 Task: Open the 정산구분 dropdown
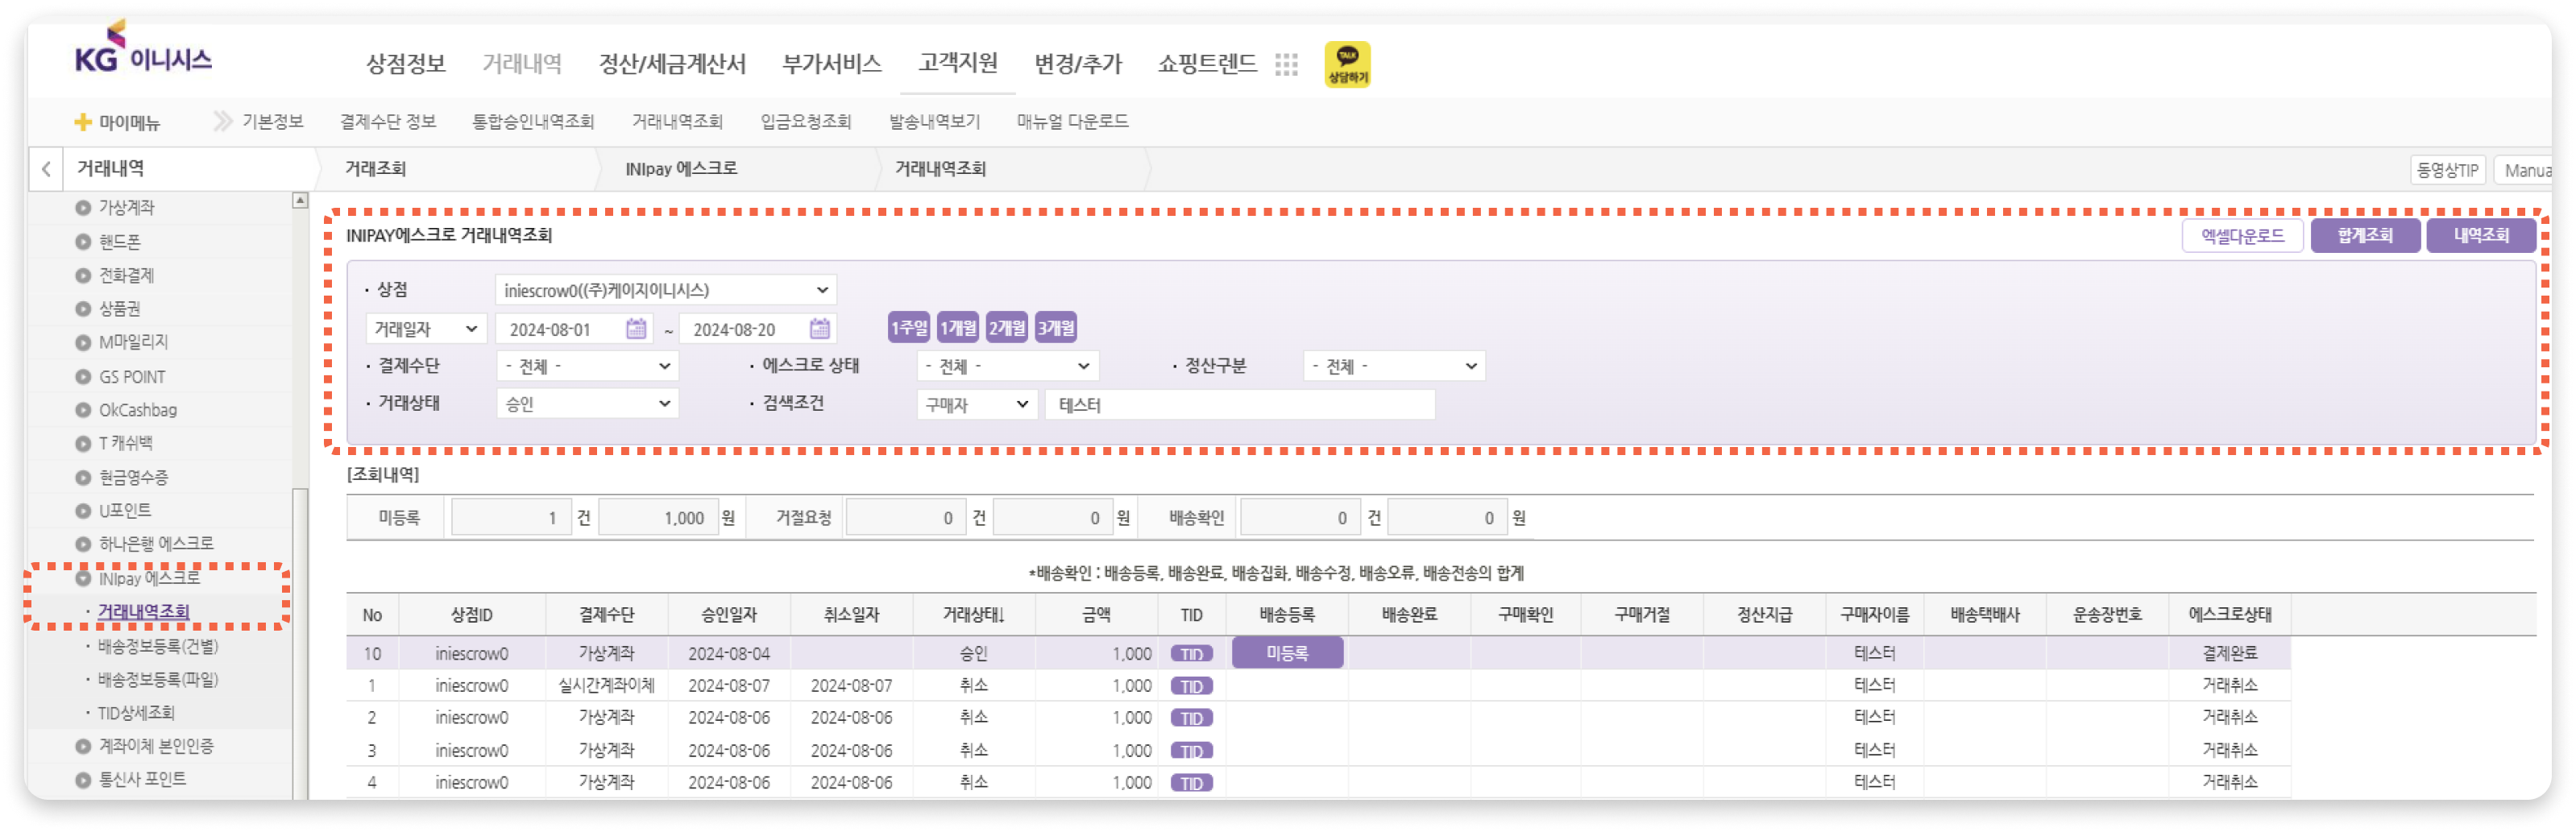pyautogui.click(x=1393, y=366)
